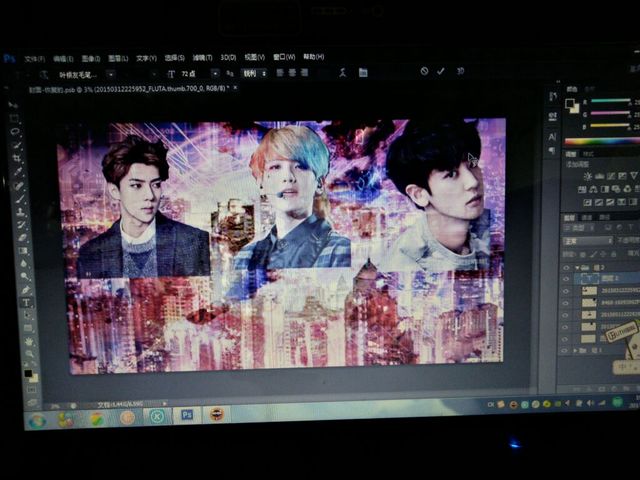Viewport: 640px width, 480px height.
Task: Open the 锐利 anti-aliasing dropdown
Action: point(254,73)
